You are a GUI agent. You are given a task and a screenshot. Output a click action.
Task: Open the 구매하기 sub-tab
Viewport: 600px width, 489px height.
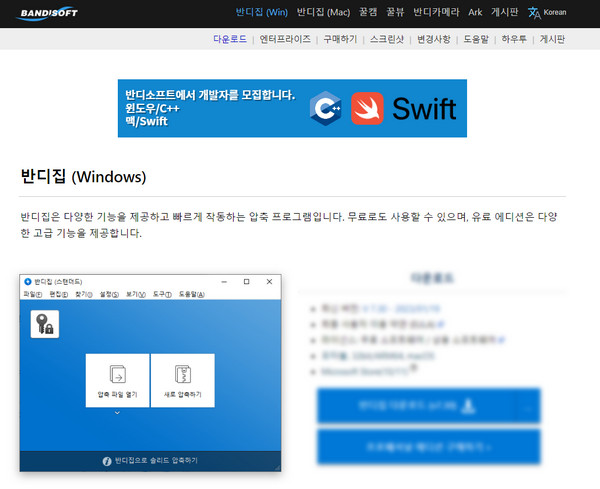click(340, 39)
